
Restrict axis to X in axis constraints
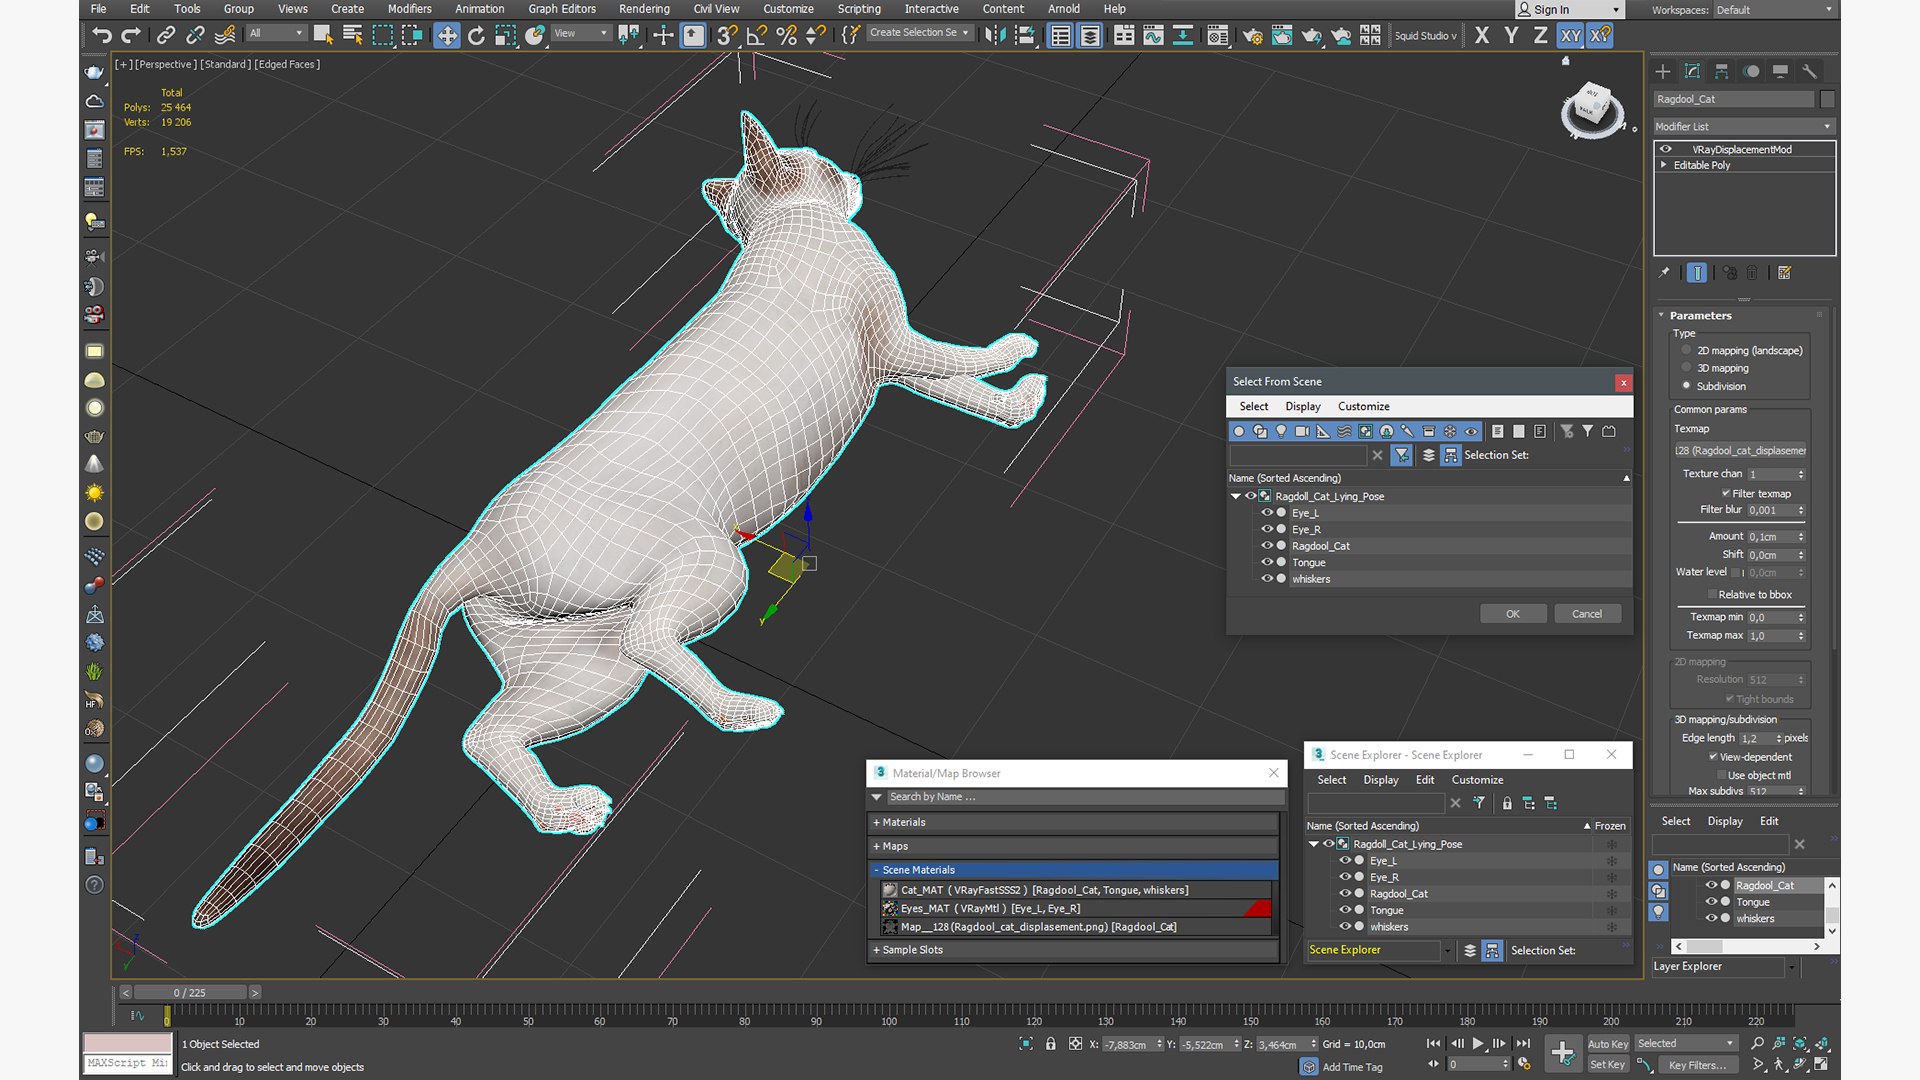1482,35
